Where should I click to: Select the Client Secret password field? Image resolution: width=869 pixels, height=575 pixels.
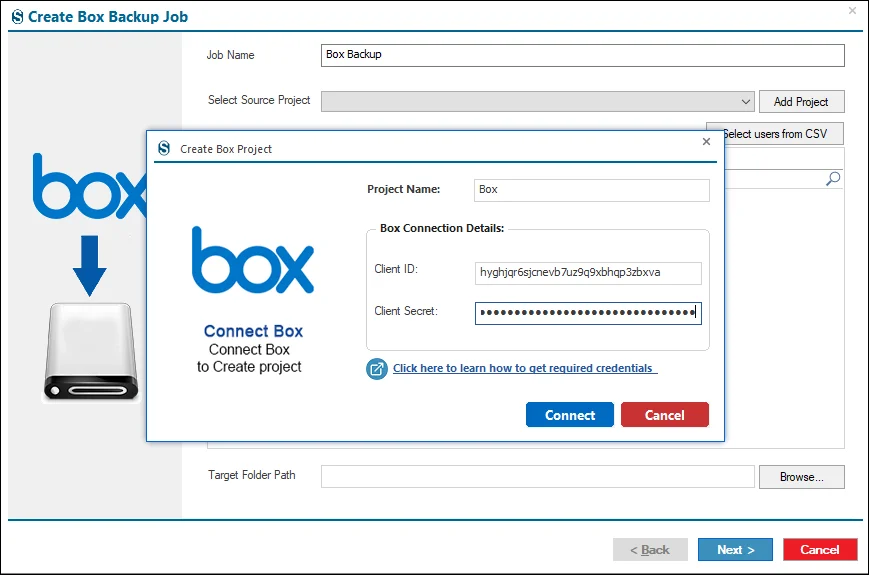[x=588, y=313]
